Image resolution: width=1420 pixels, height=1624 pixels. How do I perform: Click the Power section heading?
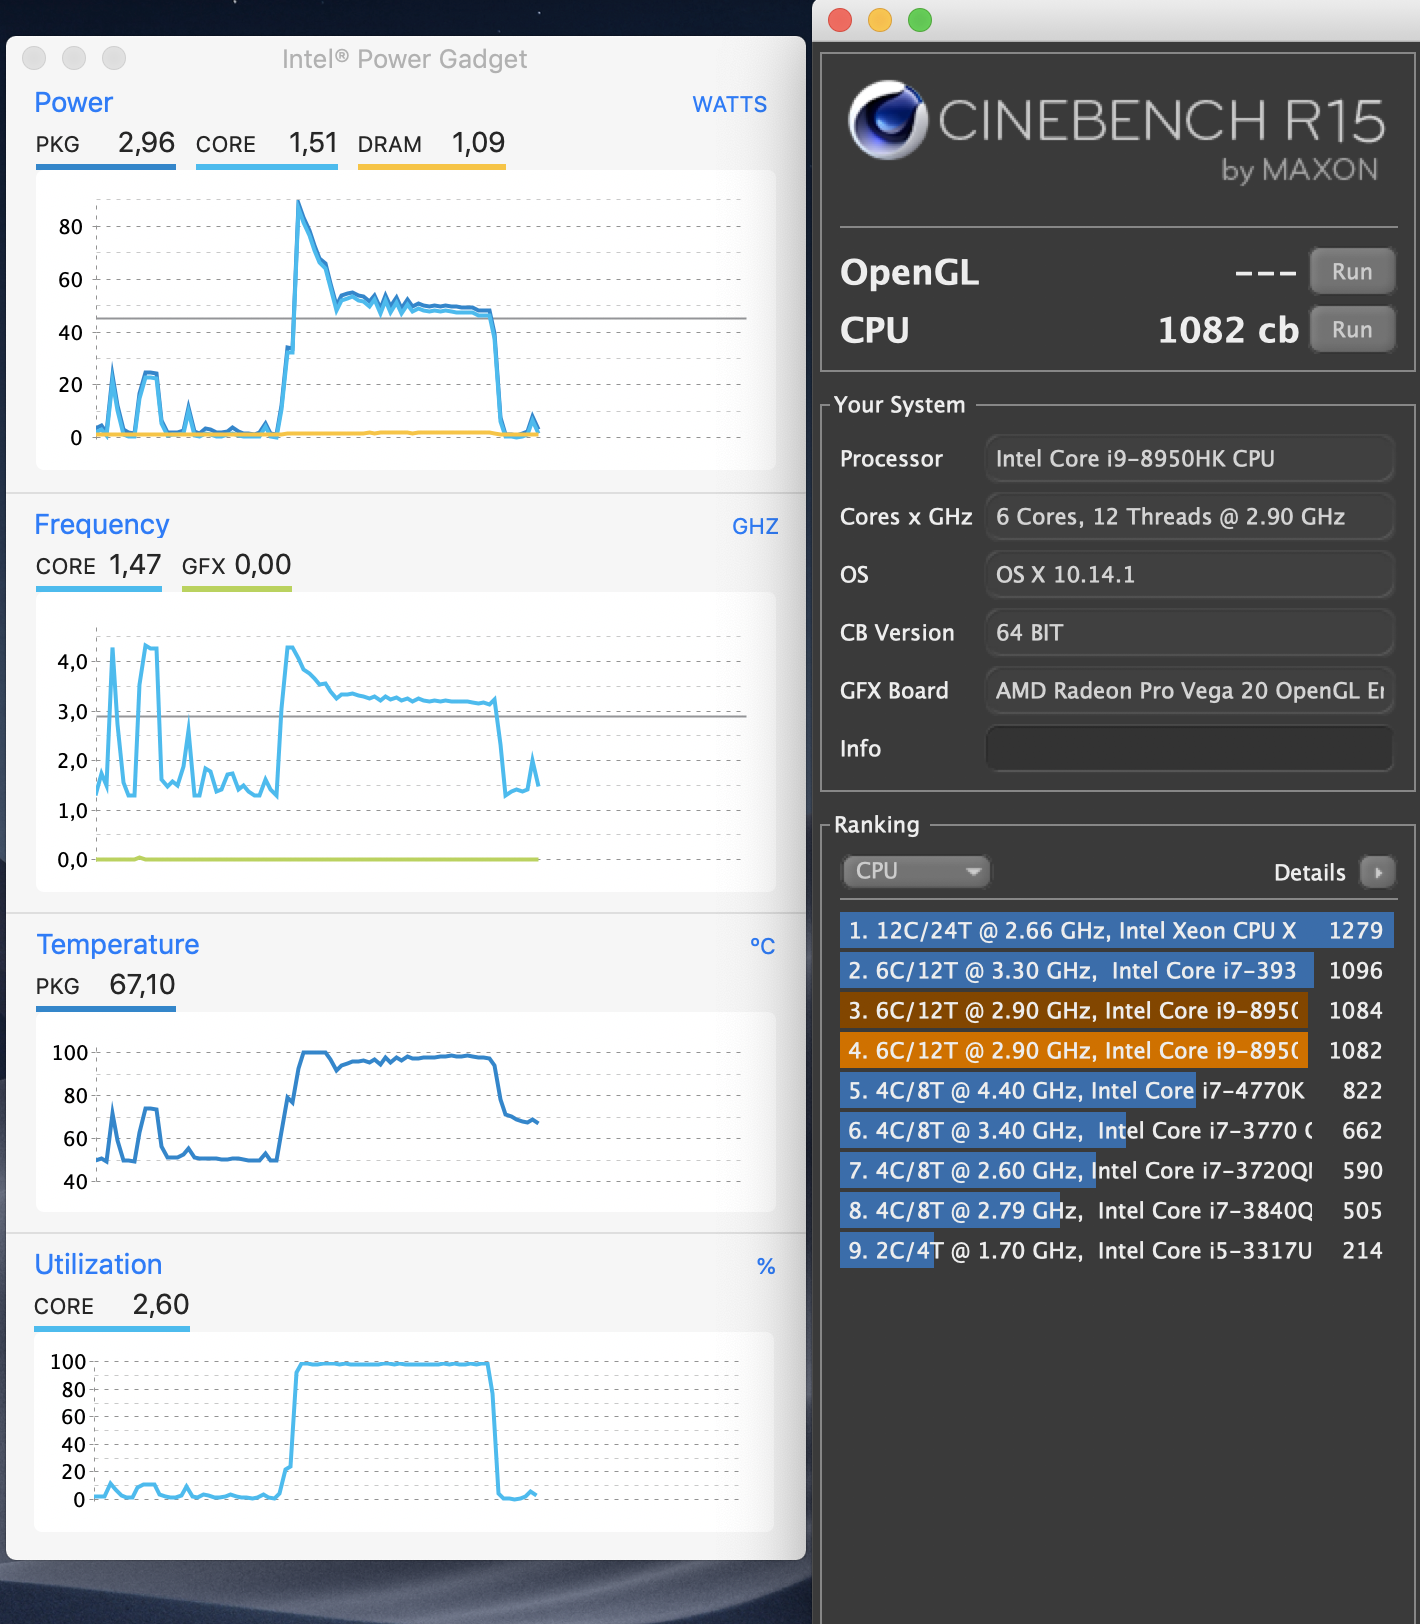(74, 102)
